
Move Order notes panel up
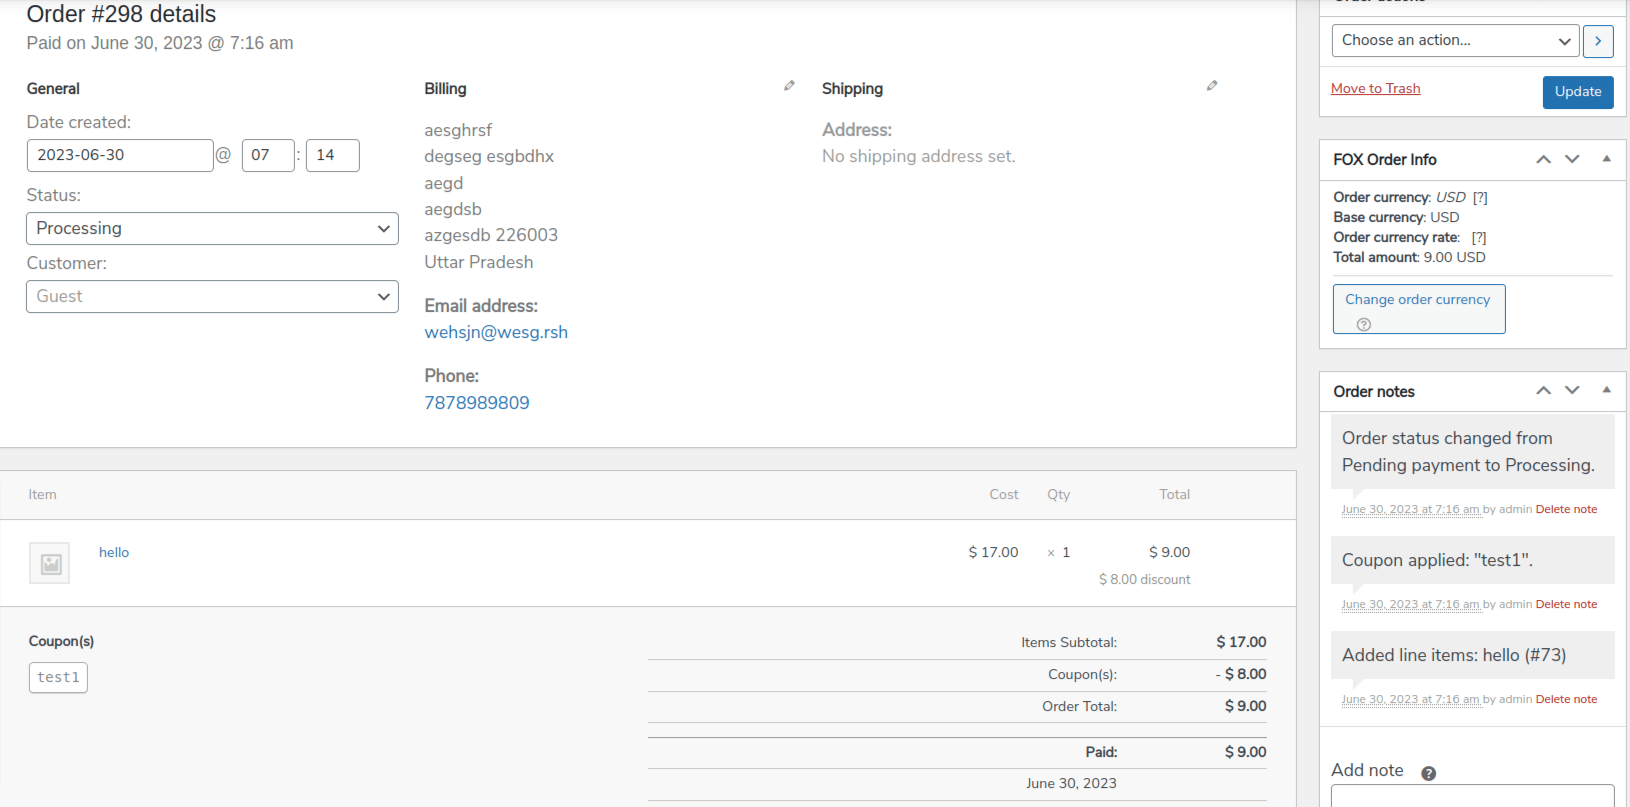(1544, 391)
